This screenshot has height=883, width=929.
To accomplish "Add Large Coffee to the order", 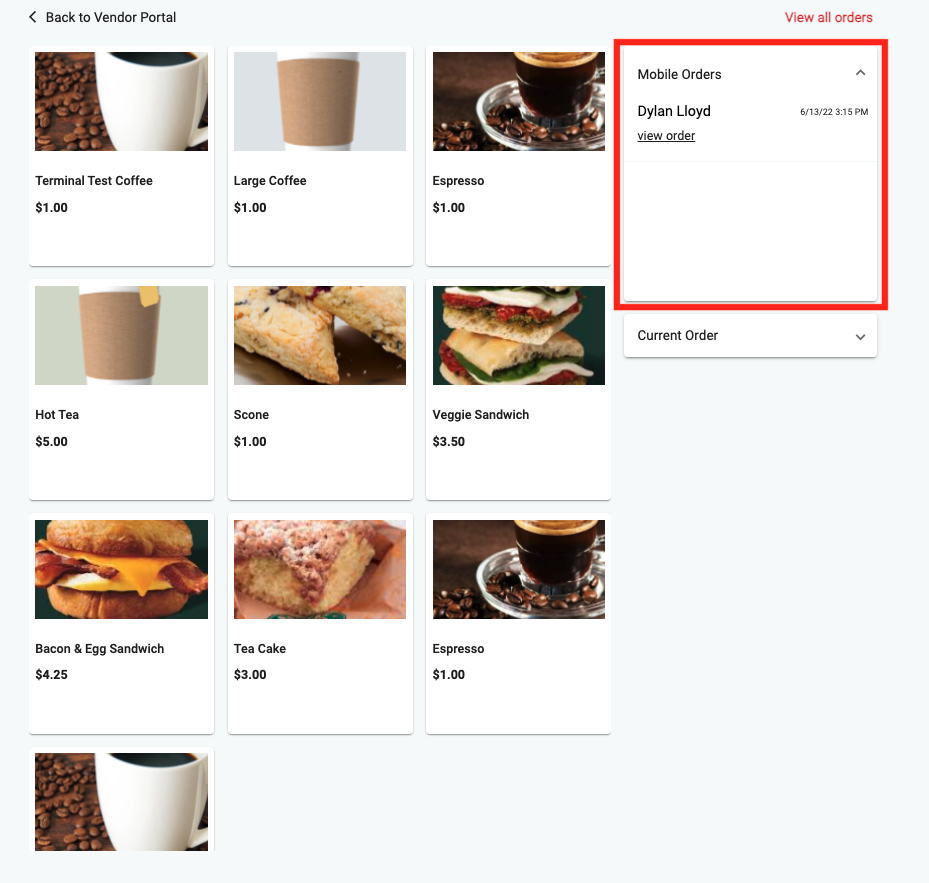I will coord(320,156).
